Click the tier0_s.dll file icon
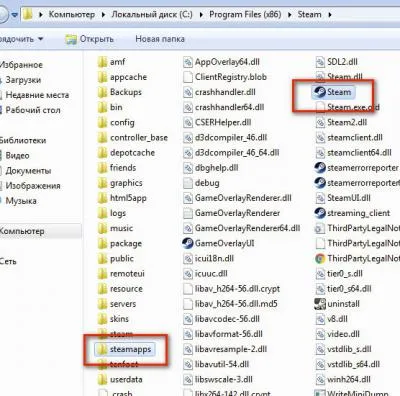Image resolution: width=400 pixels, height=396 pixels. click(x=320, y=274)
